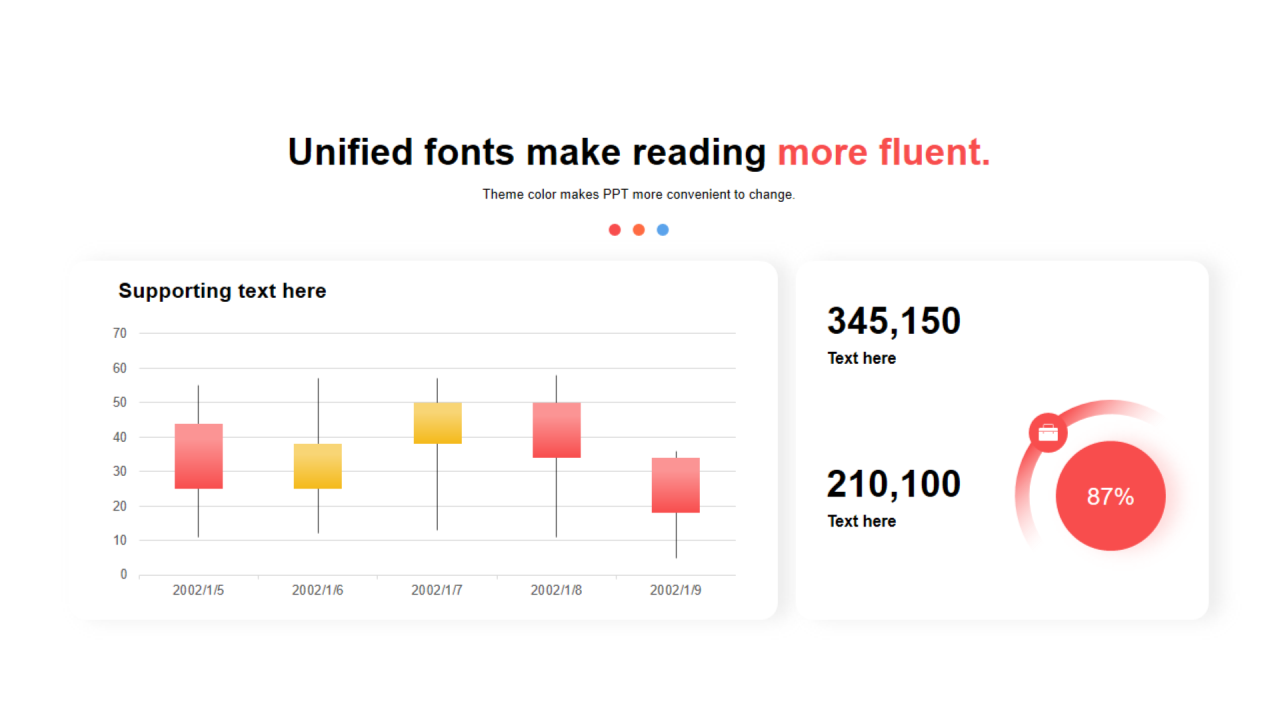Select the yellow candlestick for 2002/1/6
Image resolution: width=1280 pixels, height=720 pixels.
tap(318, 466)
